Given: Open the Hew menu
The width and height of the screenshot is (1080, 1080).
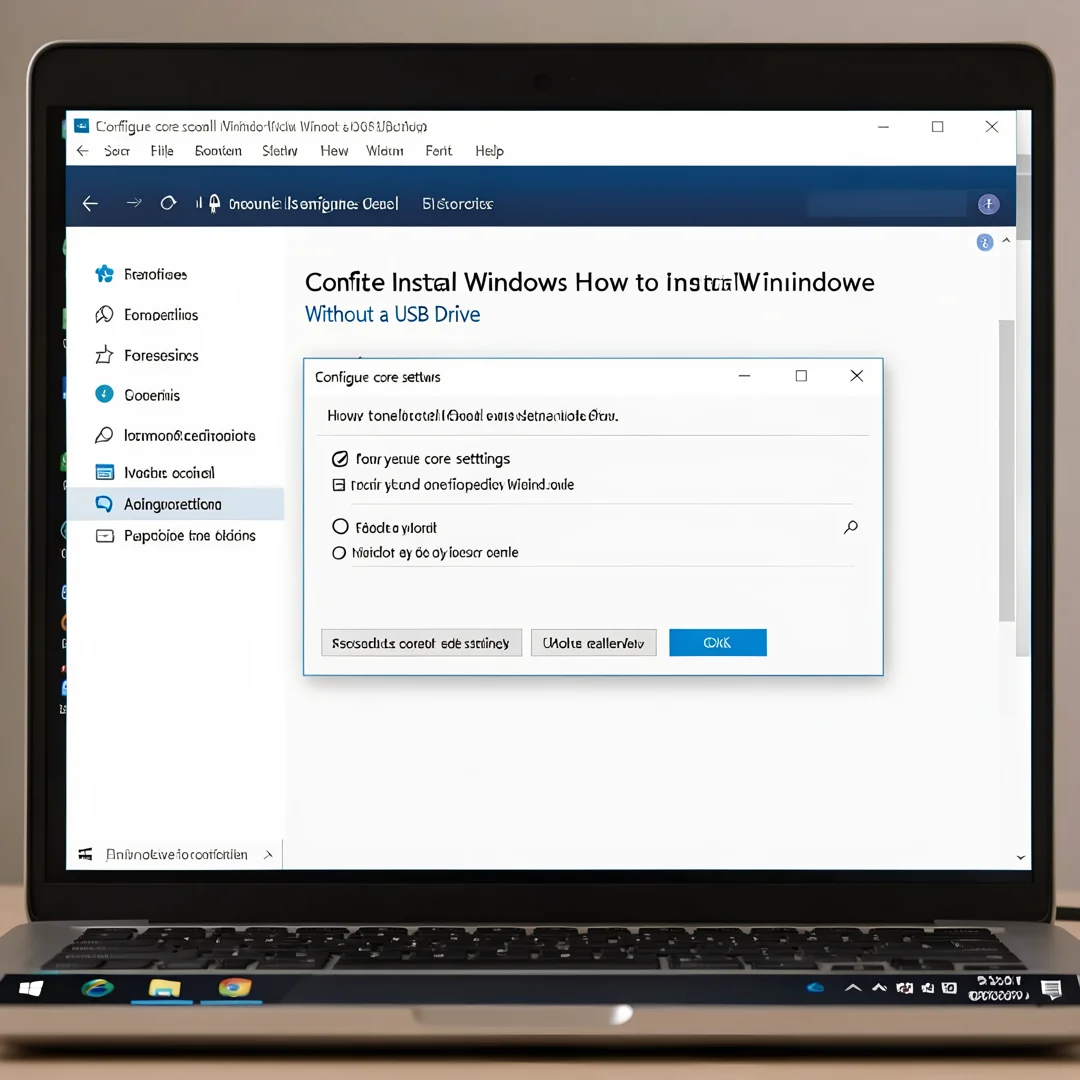Looking at the screenshot, I should pyautogui.click(x=334, y=151).
